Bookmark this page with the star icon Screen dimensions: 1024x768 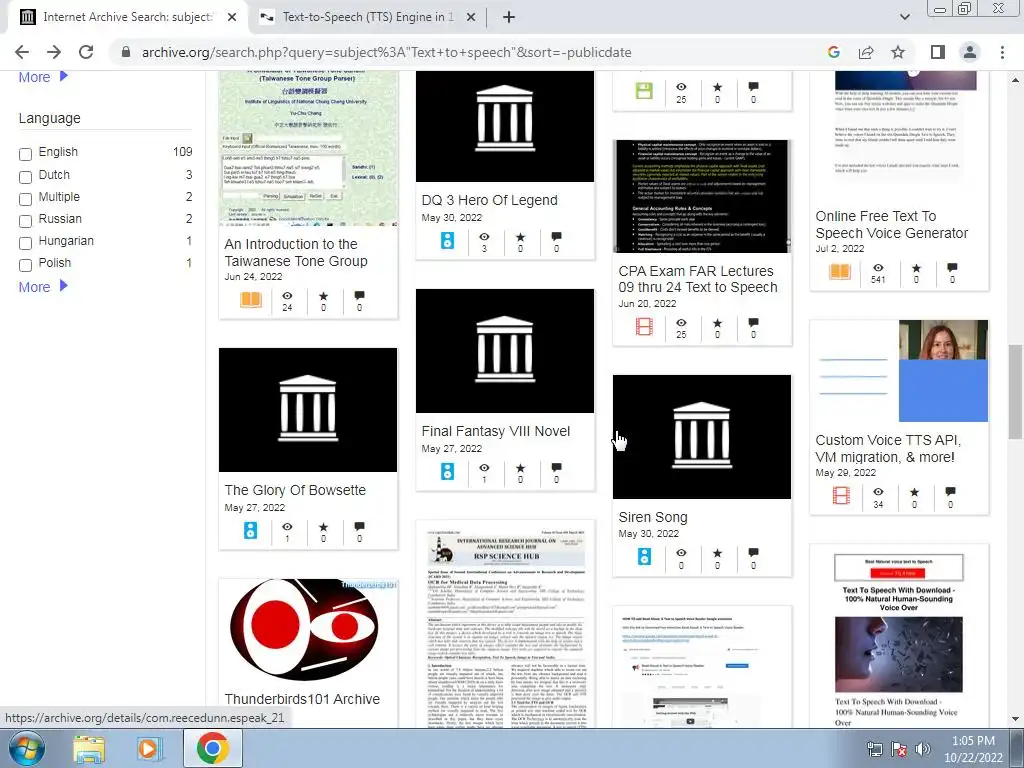point(899,52)
